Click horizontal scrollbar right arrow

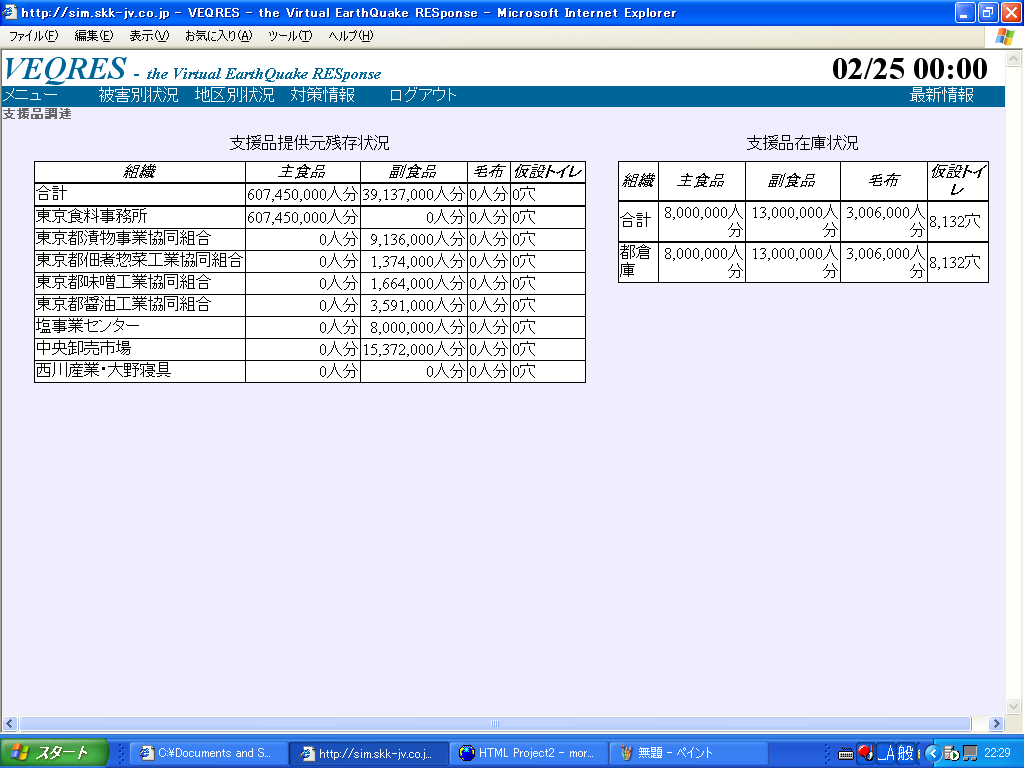[995, 723]
